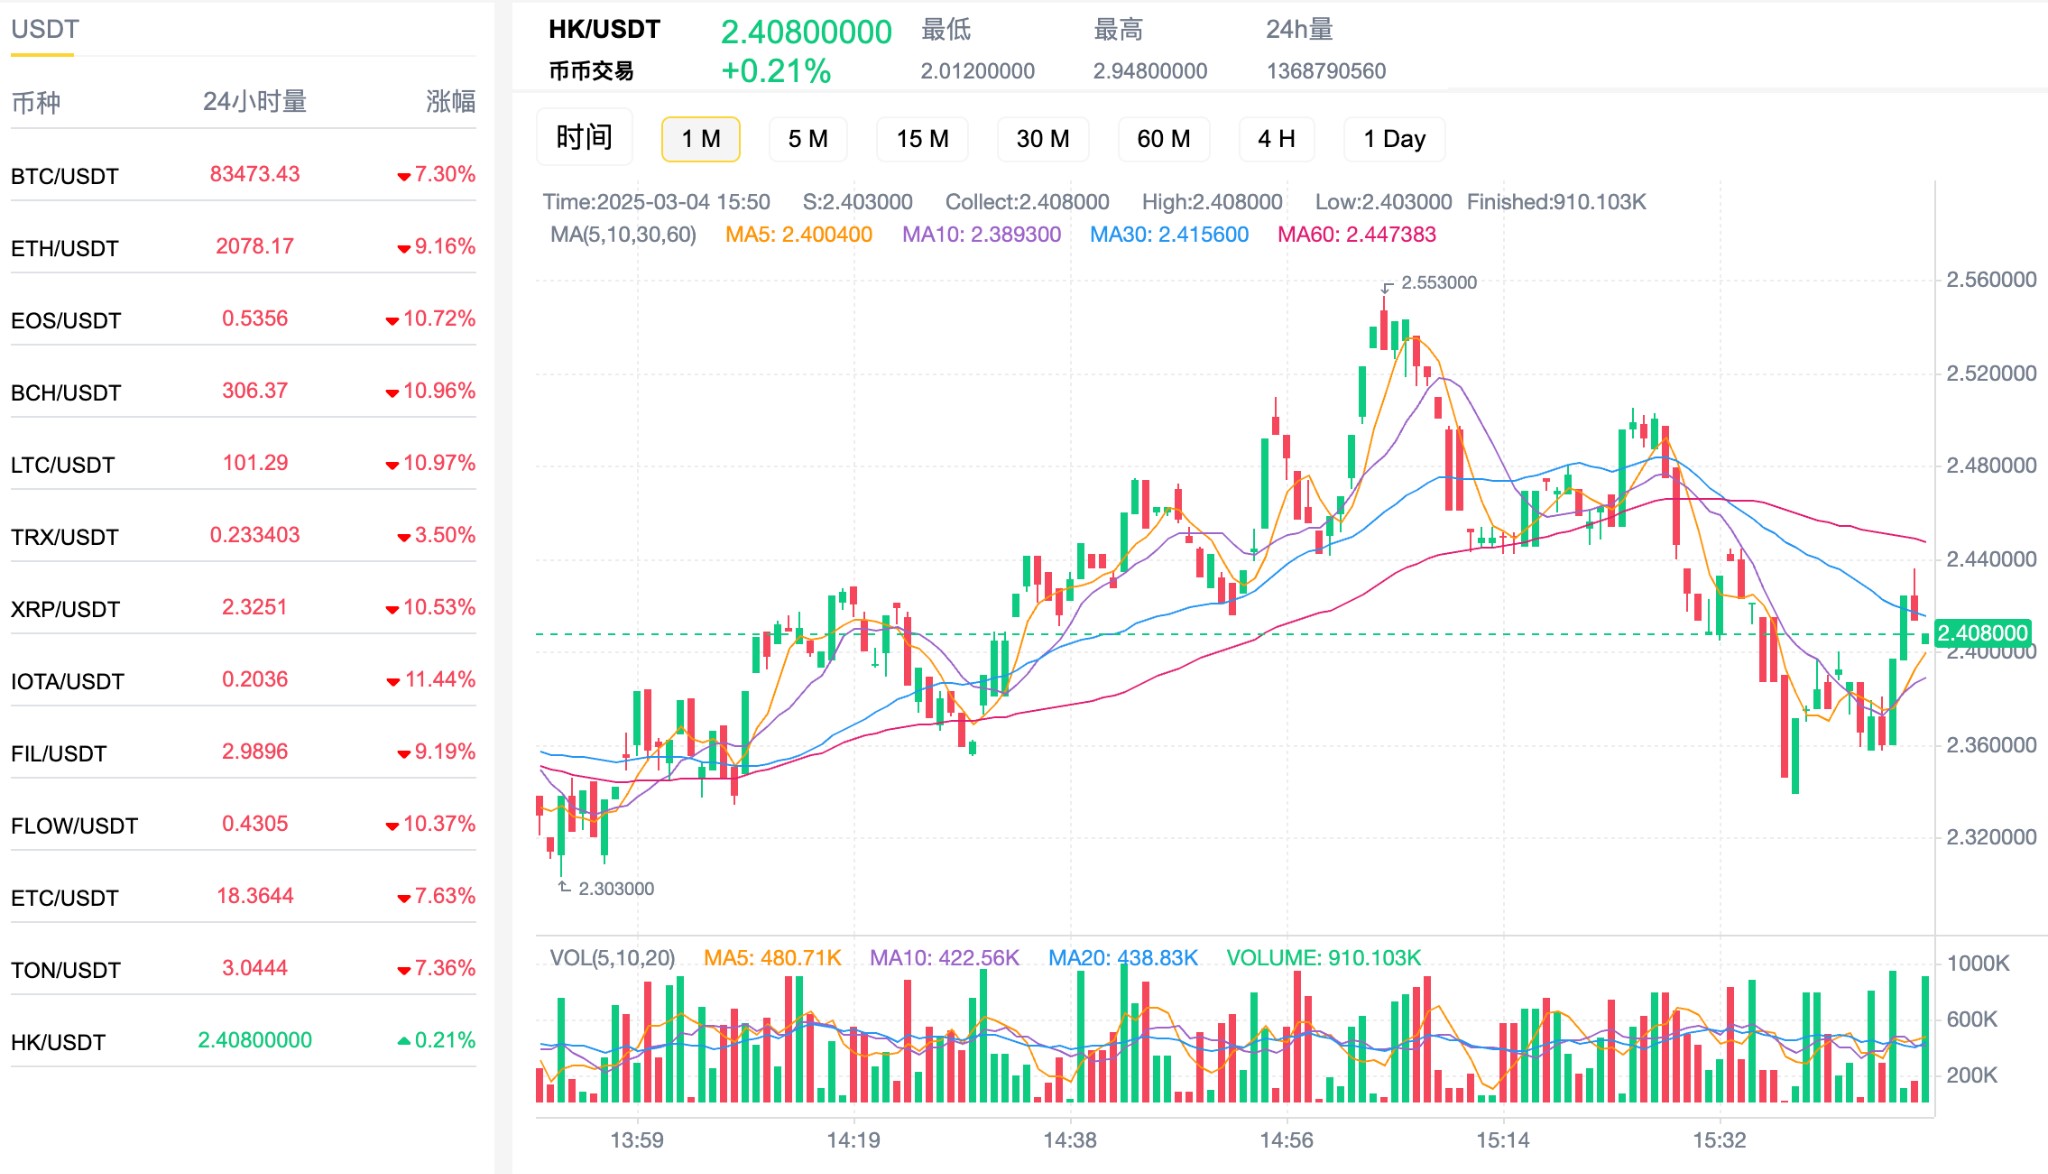Click the 24小时量 column header

(254, 101)
